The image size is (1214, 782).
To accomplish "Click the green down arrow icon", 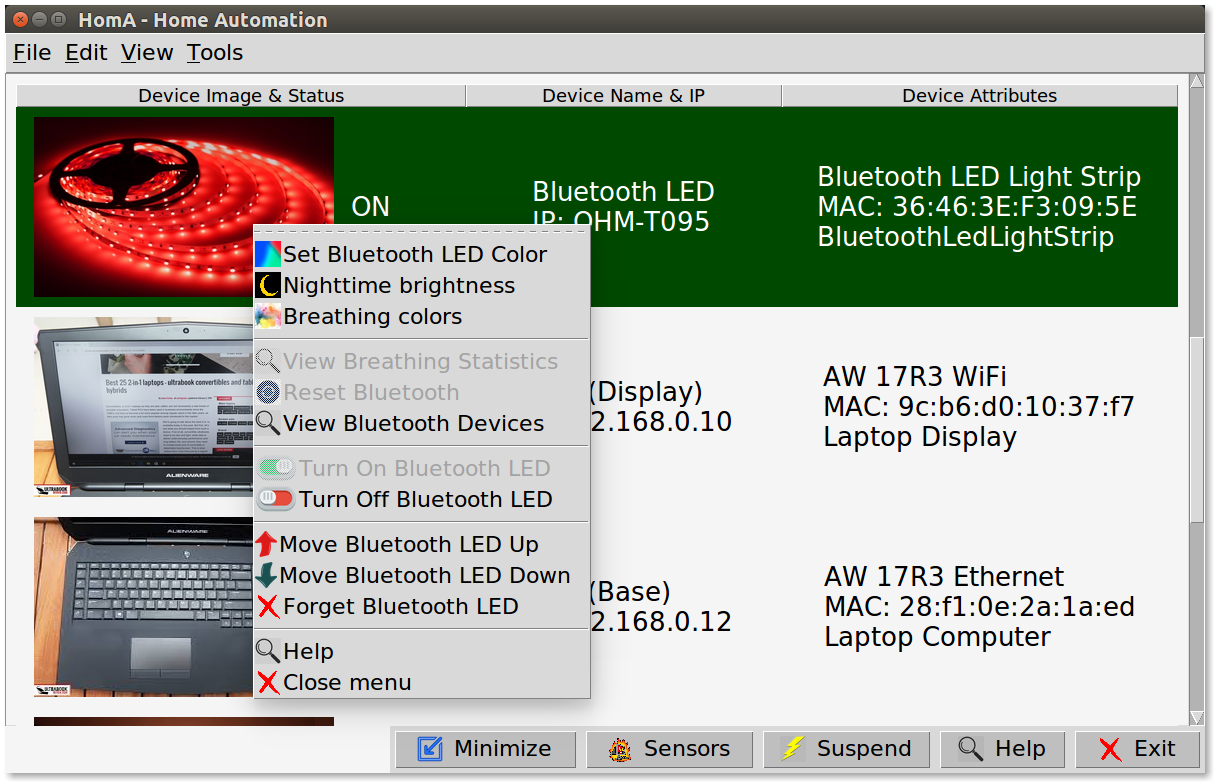I will coord(266,575).
